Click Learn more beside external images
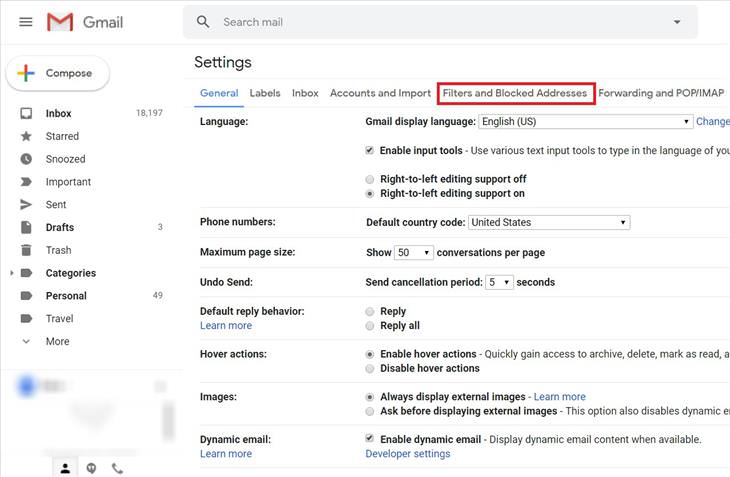Screen dimensions: 730x477 click(560, 396)
